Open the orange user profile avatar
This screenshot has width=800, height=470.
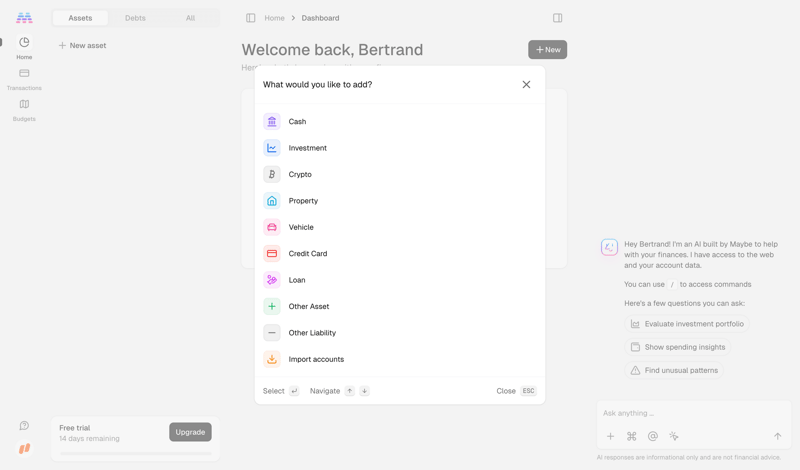point(24,449)
